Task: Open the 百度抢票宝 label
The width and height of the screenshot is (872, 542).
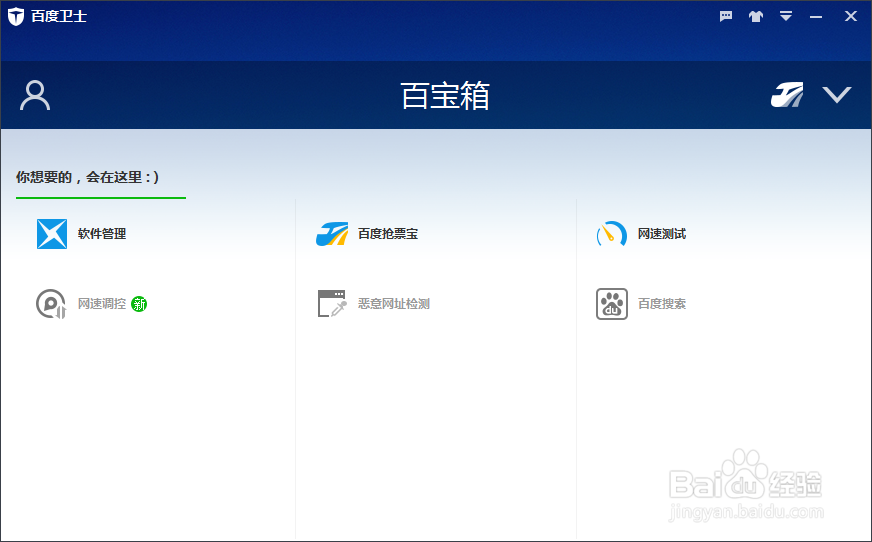Action: 388,233
